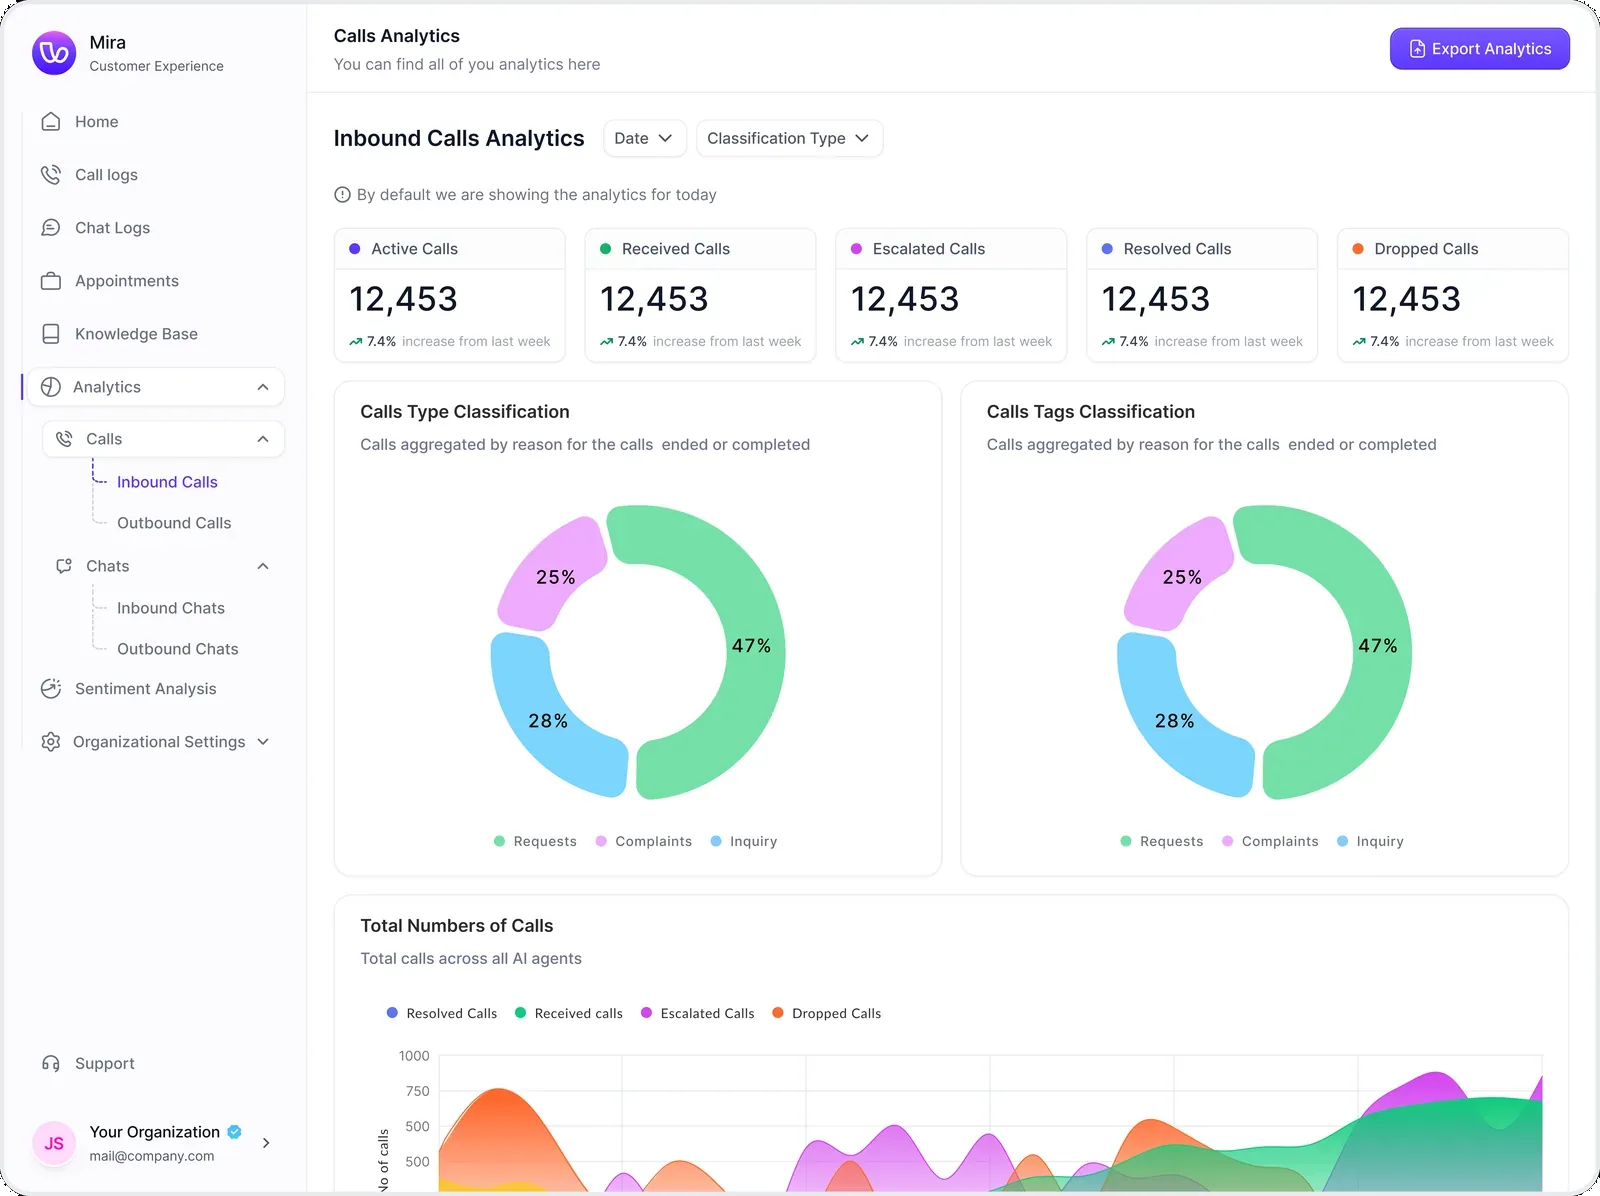Open Sentiment Analysis page
This screenshot has width=1600, height=1196.
pos(145,689)
